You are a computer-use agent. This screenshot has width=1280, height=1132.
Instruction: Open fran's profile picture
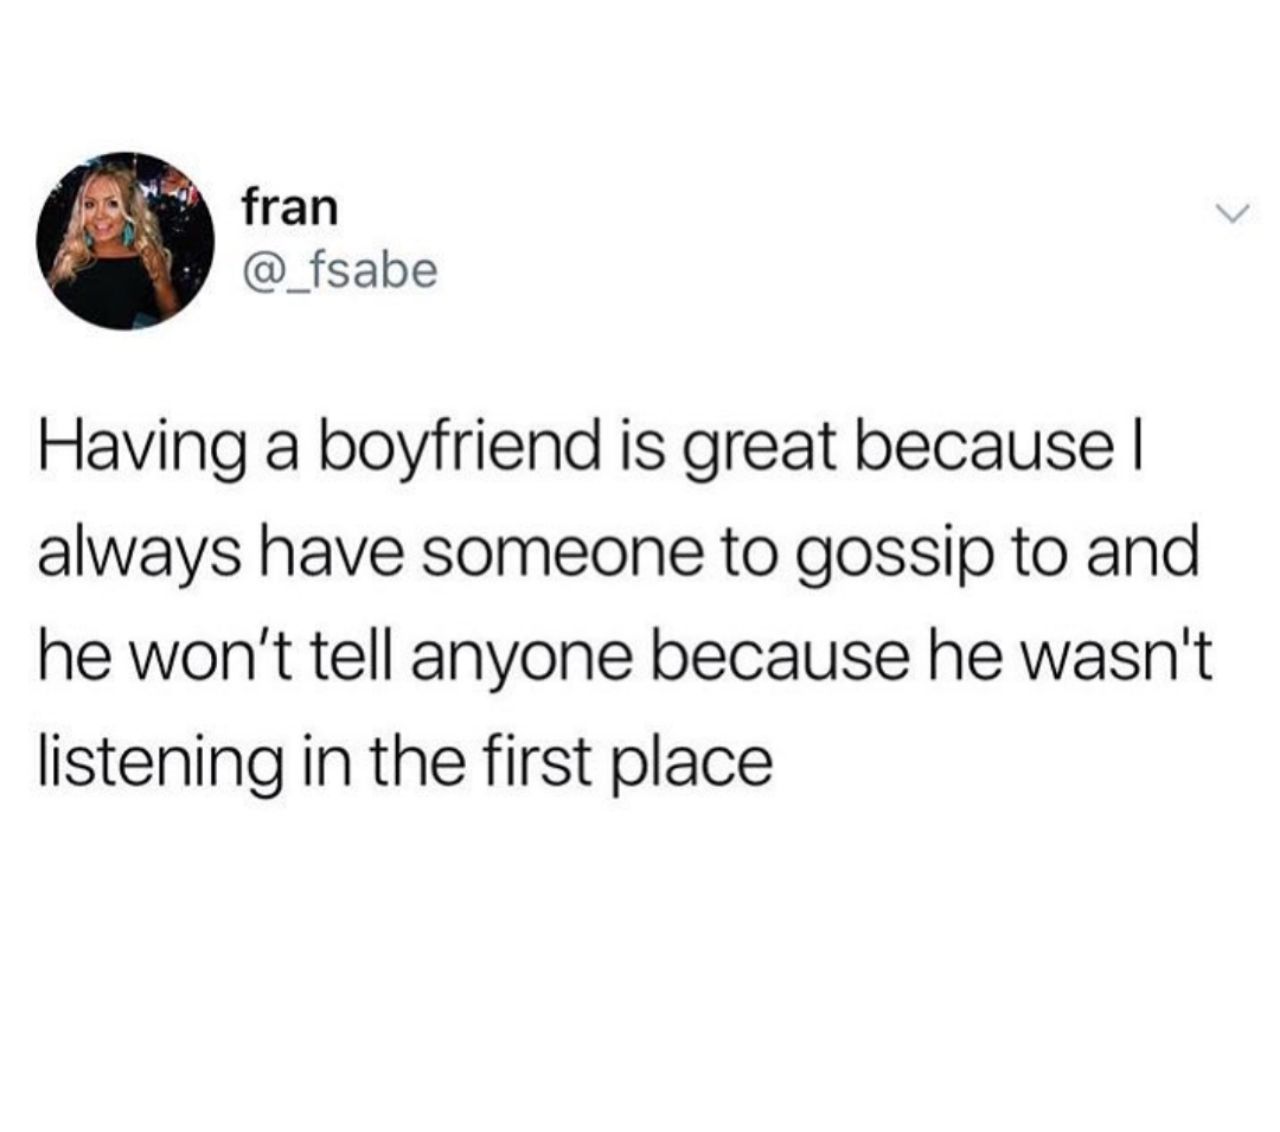[125, 241]
